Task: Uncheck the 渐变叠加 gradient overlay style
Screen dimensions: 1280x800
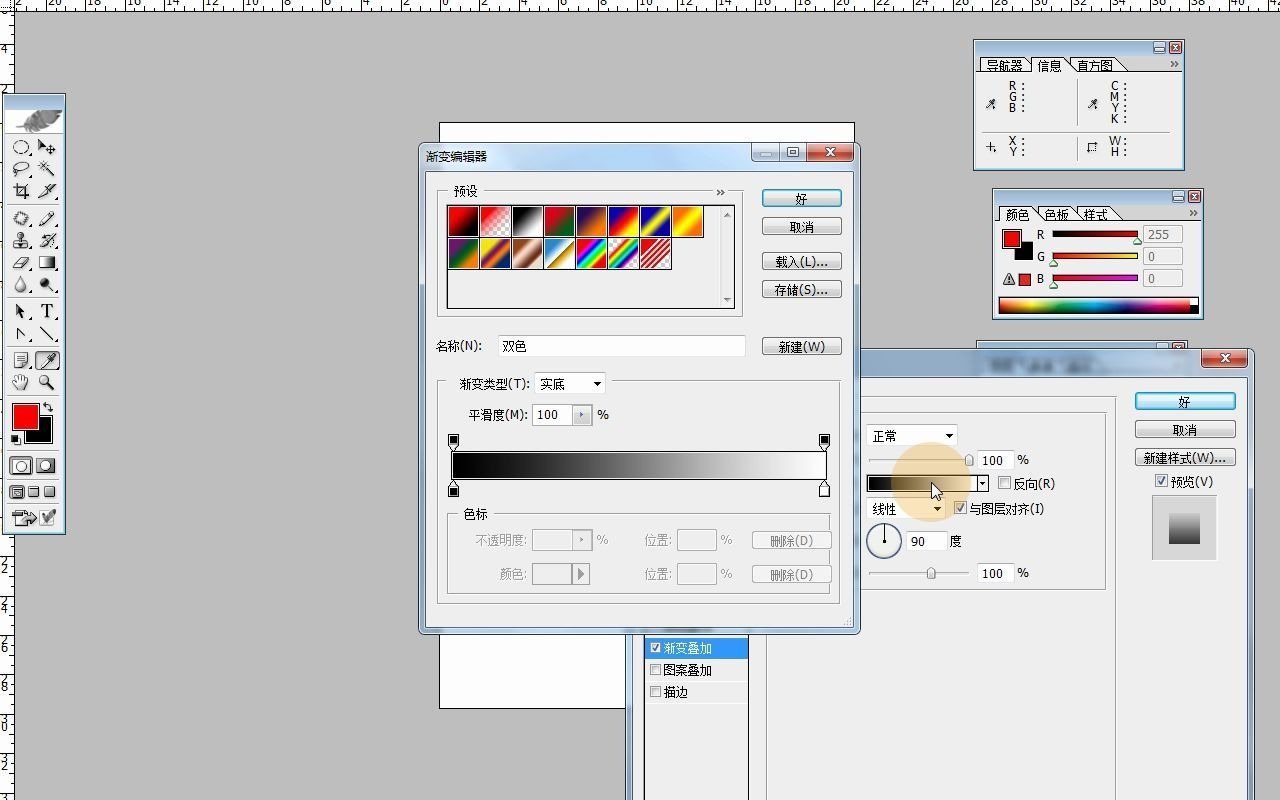Action: pos(656,648)
